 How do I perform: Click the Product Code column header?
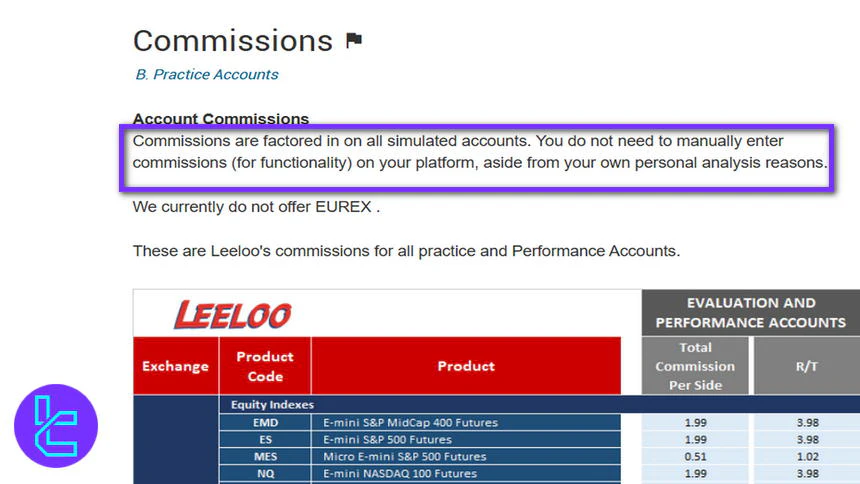265,366
